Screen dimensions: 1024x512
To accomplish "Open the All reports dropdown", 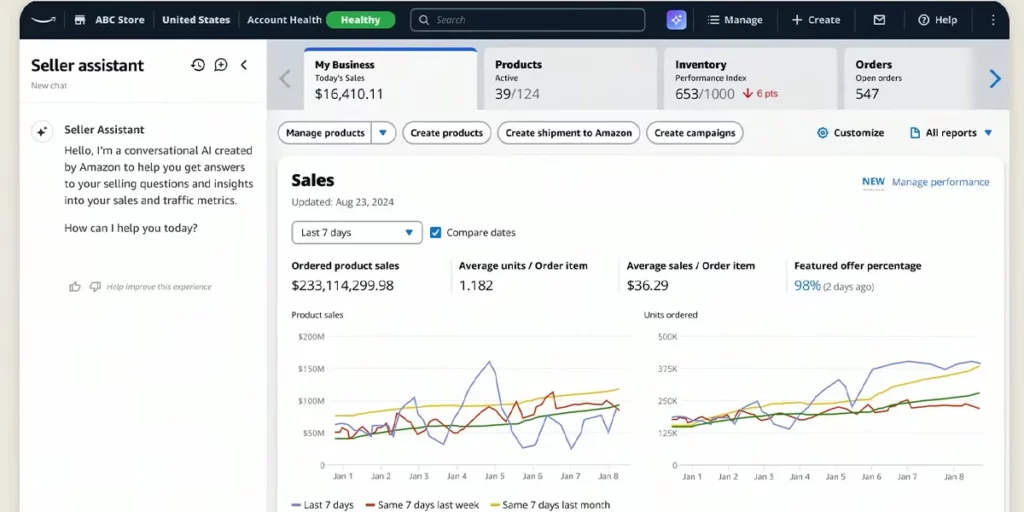I will [x=951, y=133].
